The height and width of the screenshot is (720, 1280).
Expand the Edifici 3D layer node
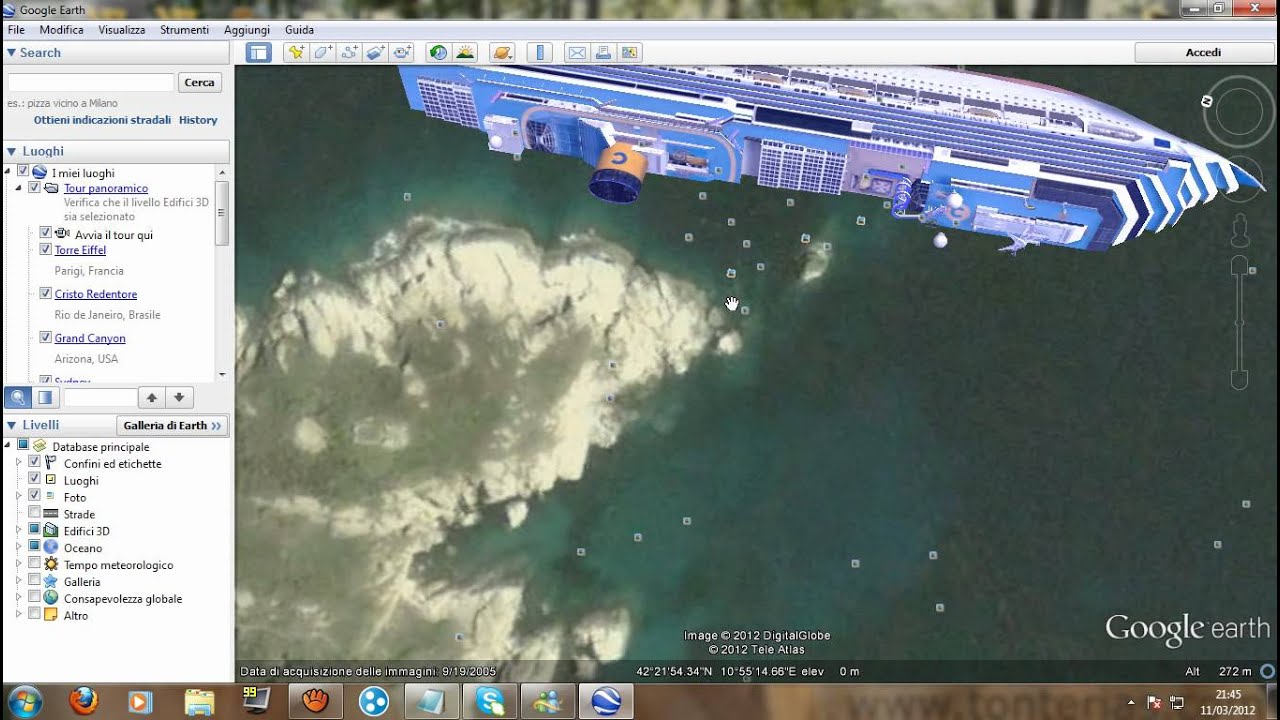pos(19,530)
